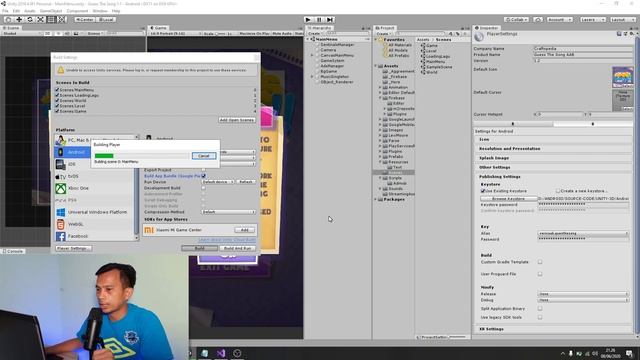Switch to the Scene tab

coord(11,28)
